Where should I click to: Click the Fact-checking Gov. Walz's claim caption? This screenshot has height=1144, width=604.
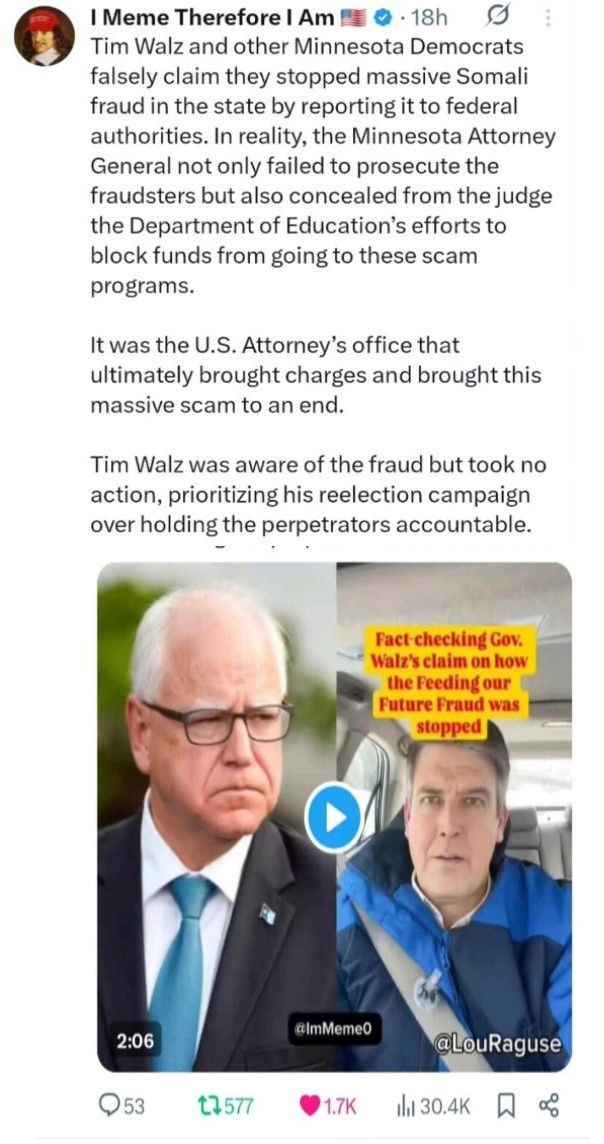click(x=450, y=683)
